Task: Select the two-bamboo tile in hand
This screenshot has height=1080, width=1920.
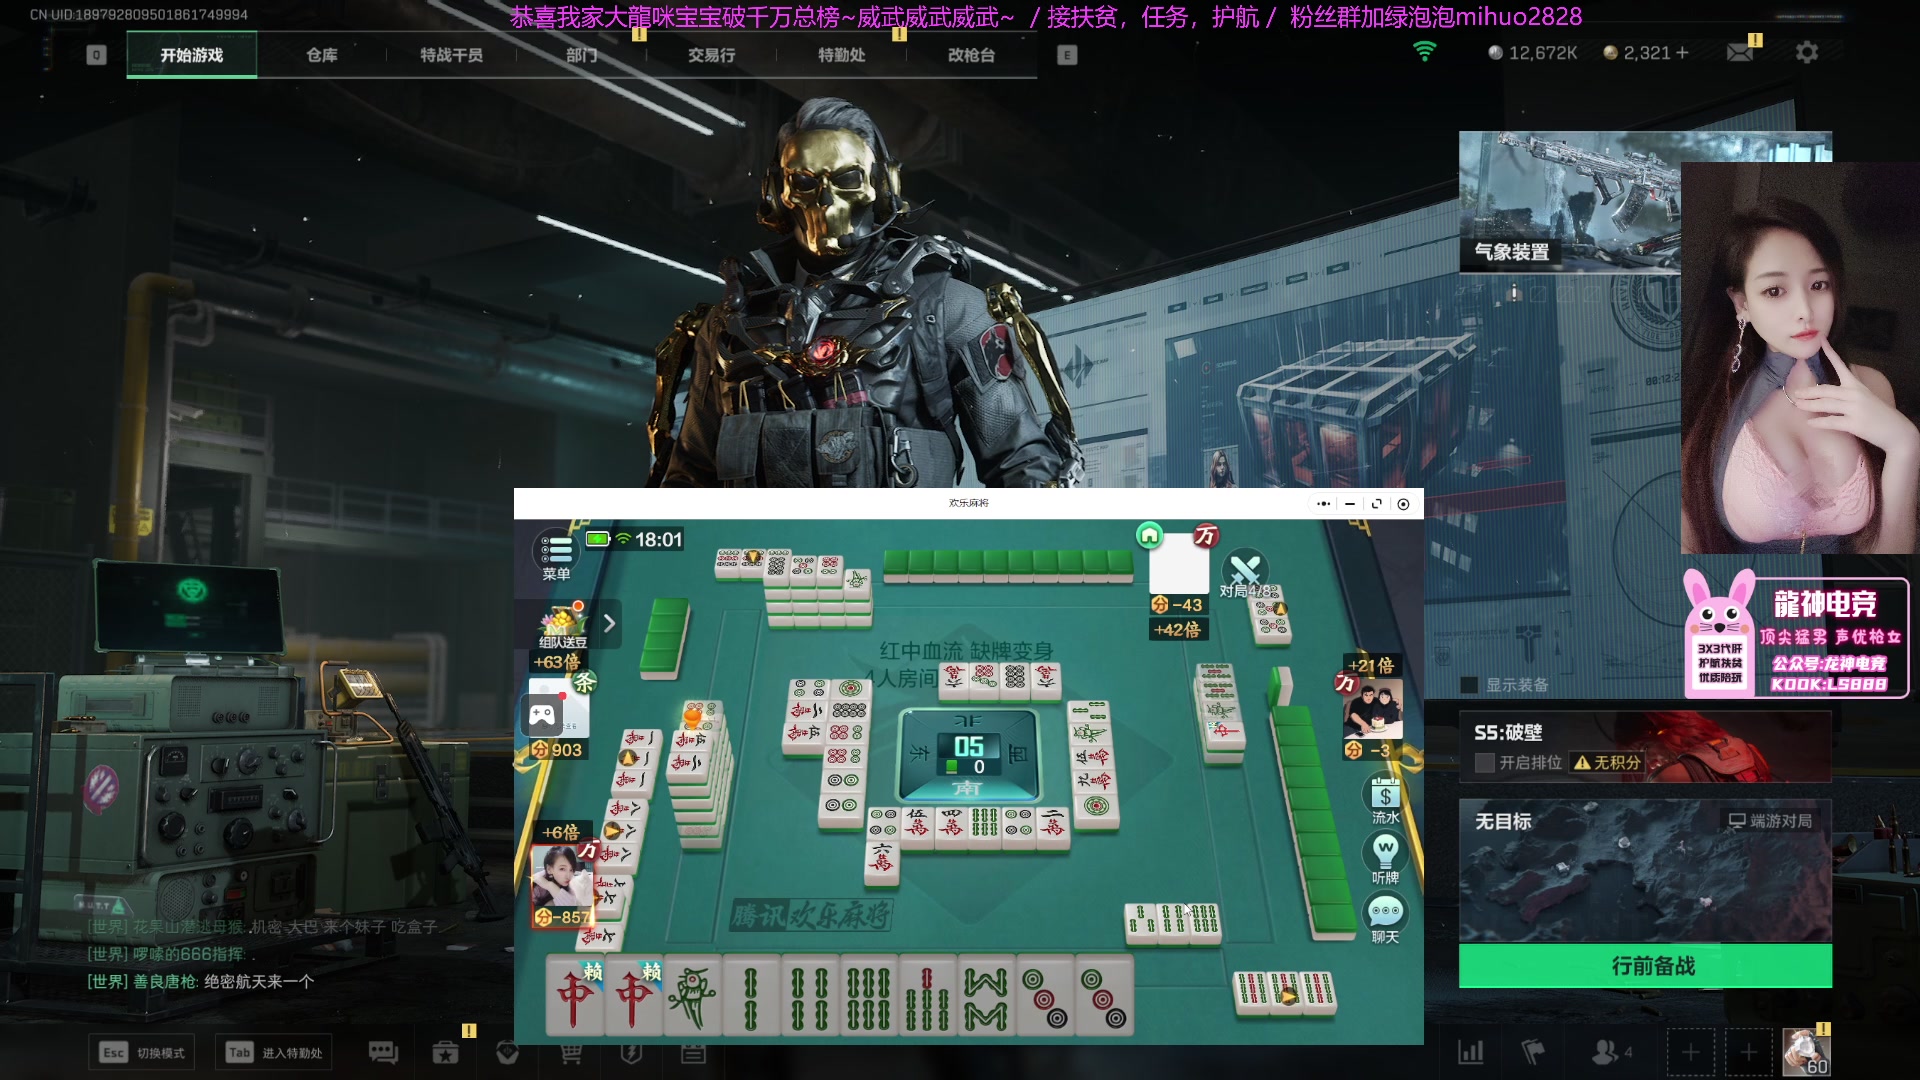Action: (x=751, y=995)
